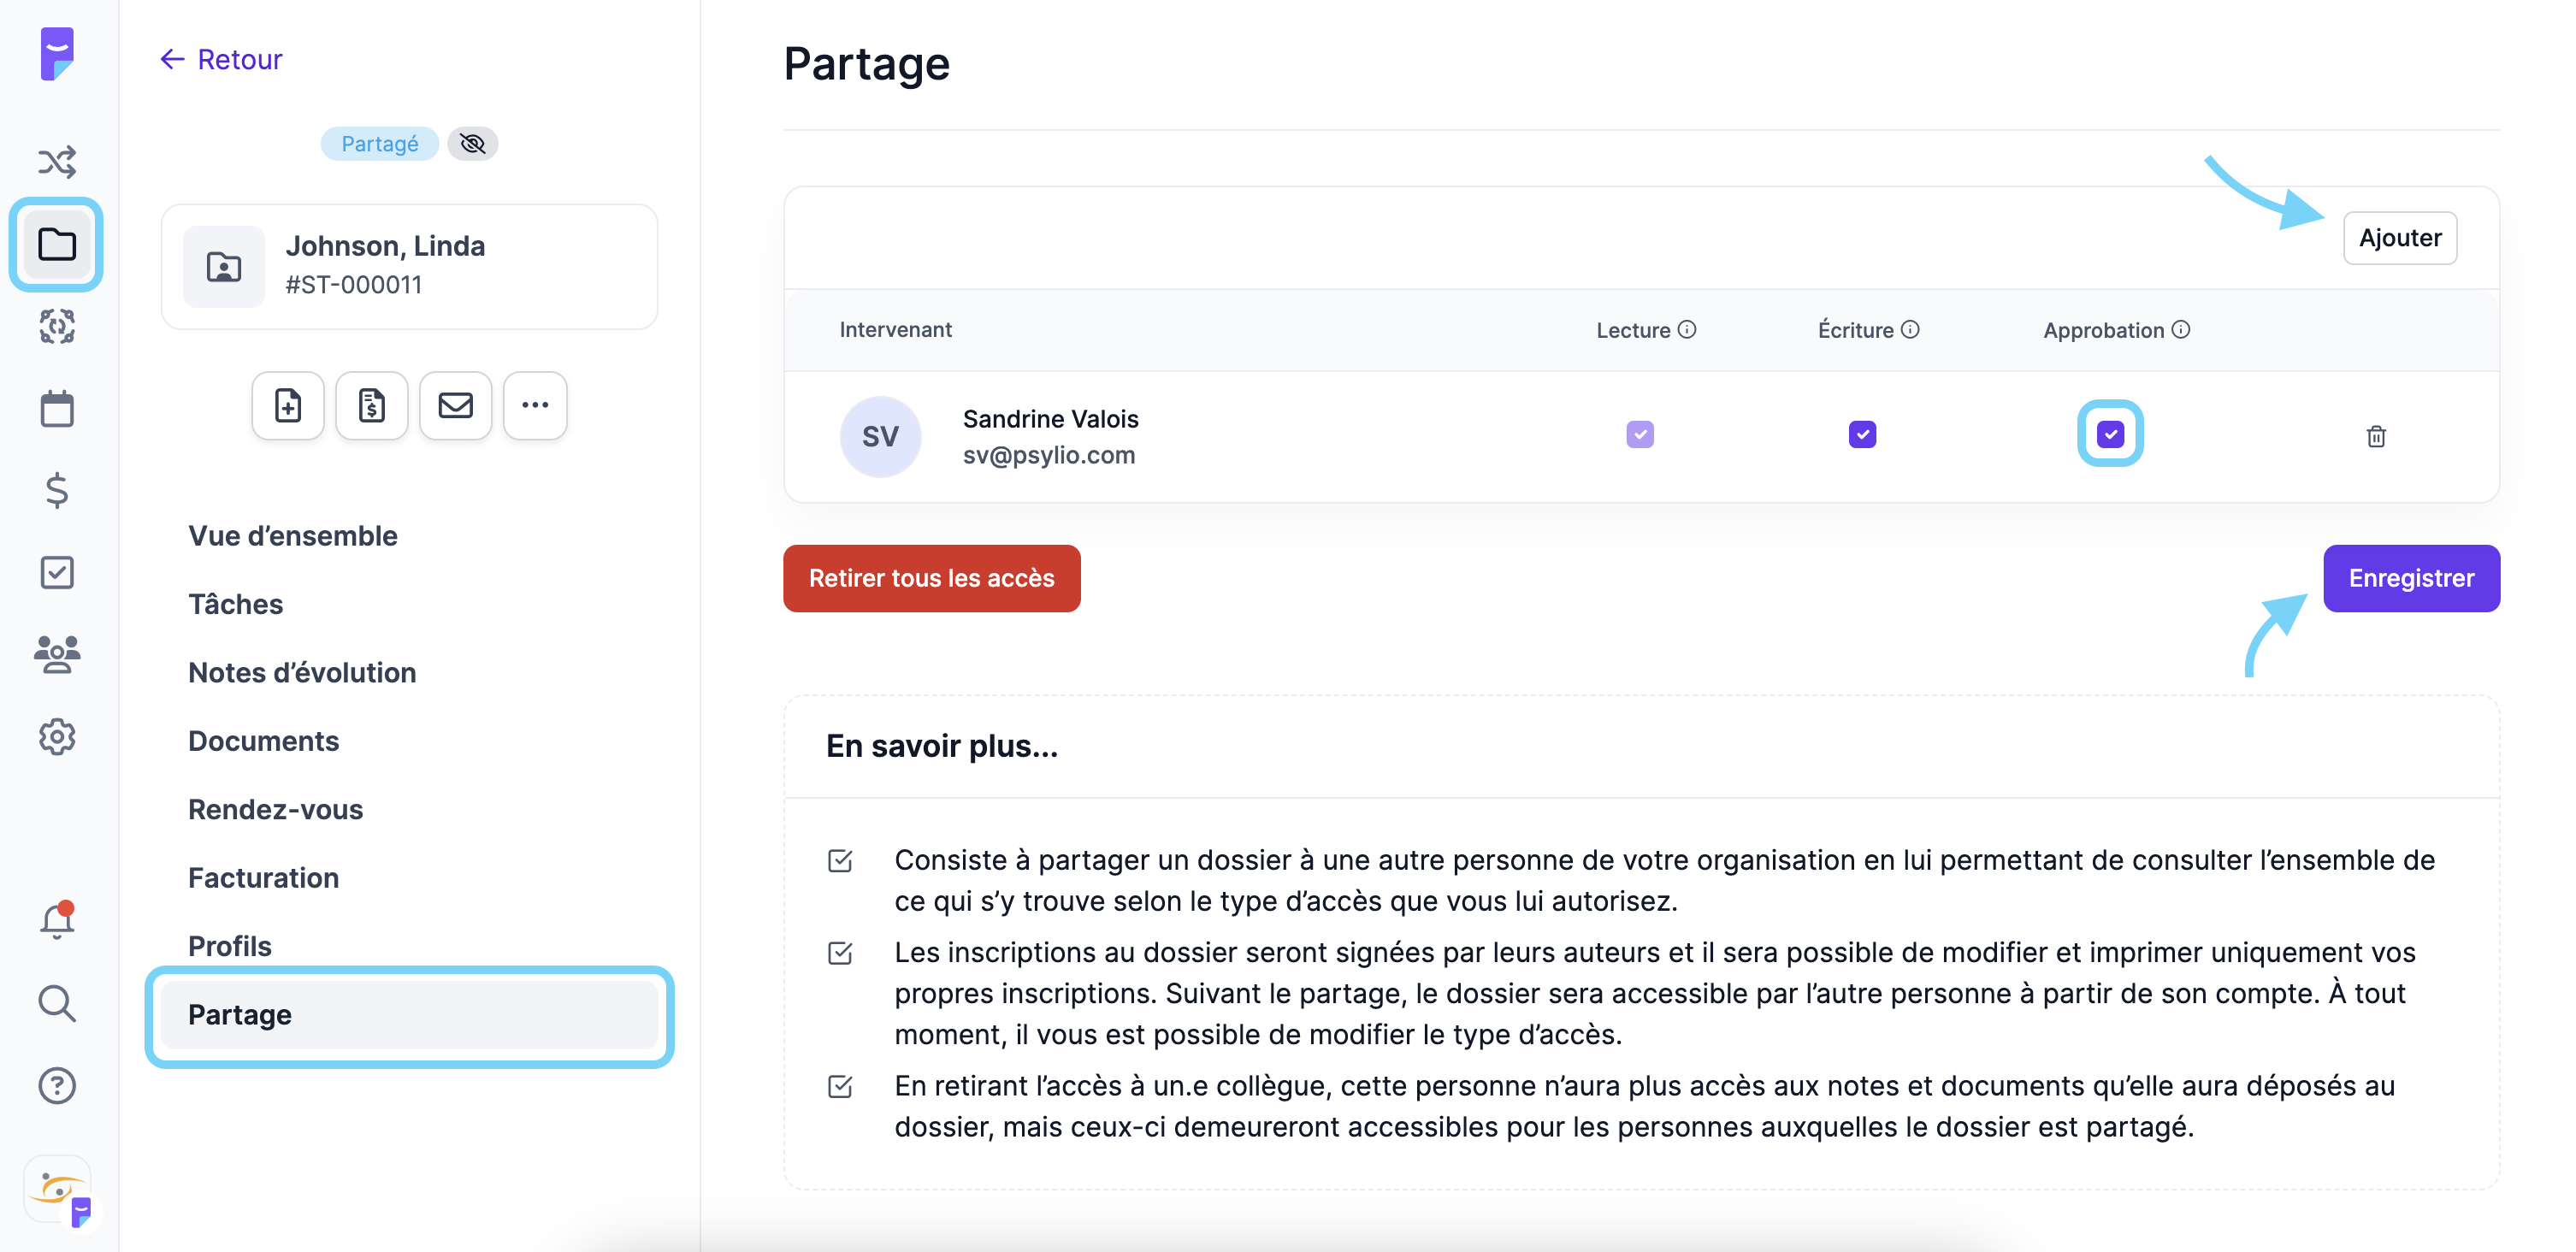Open the three-dots more actions menu
The height and width of the screenshot is (1252, 2576).
(x=535, y=405)
